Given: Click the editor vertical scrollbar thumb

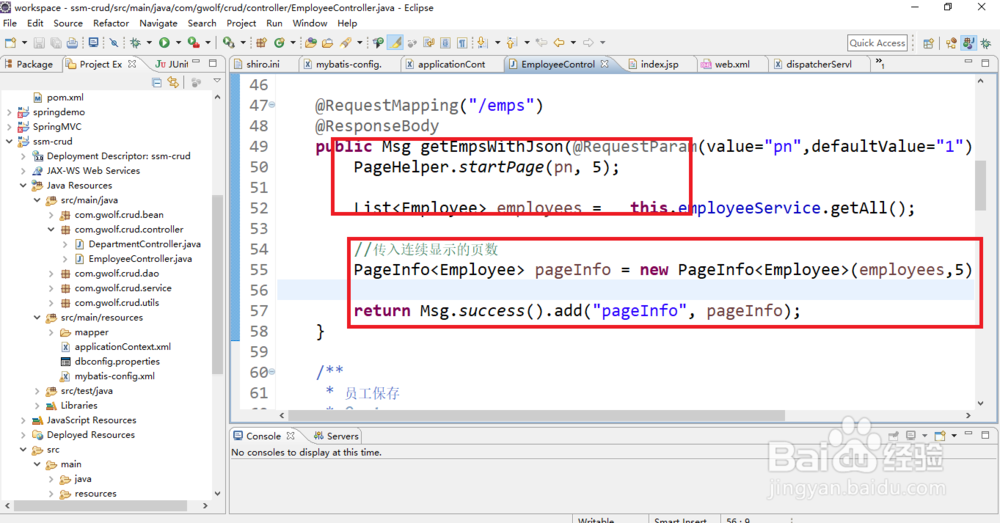Looking at the screenshot, I should 980,186.
